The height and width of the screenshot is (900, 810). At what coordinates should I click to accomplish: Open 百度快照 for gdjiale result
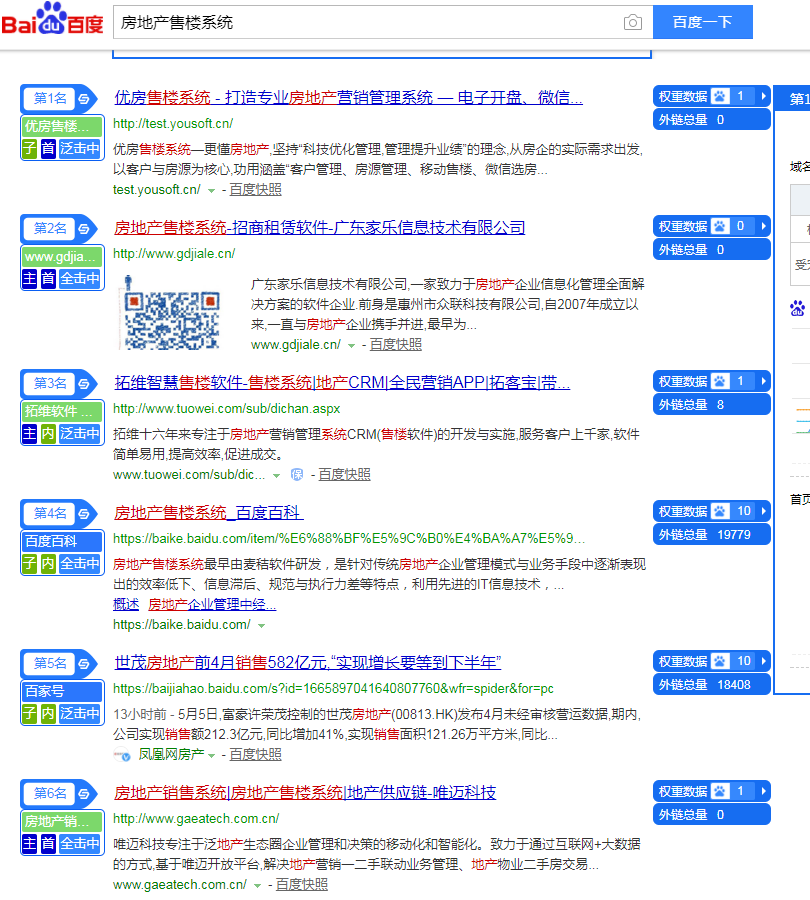pos(396,344)
